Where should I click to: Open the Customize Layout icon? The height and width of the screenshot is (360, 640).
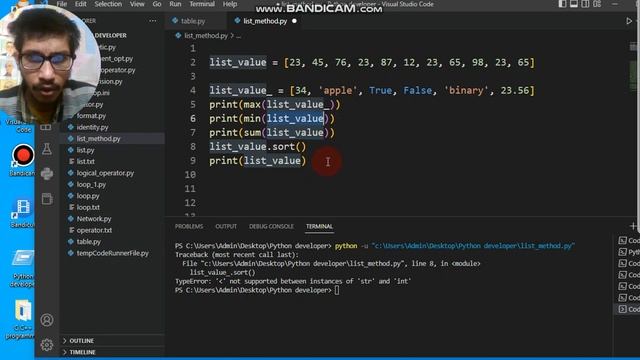597,4
